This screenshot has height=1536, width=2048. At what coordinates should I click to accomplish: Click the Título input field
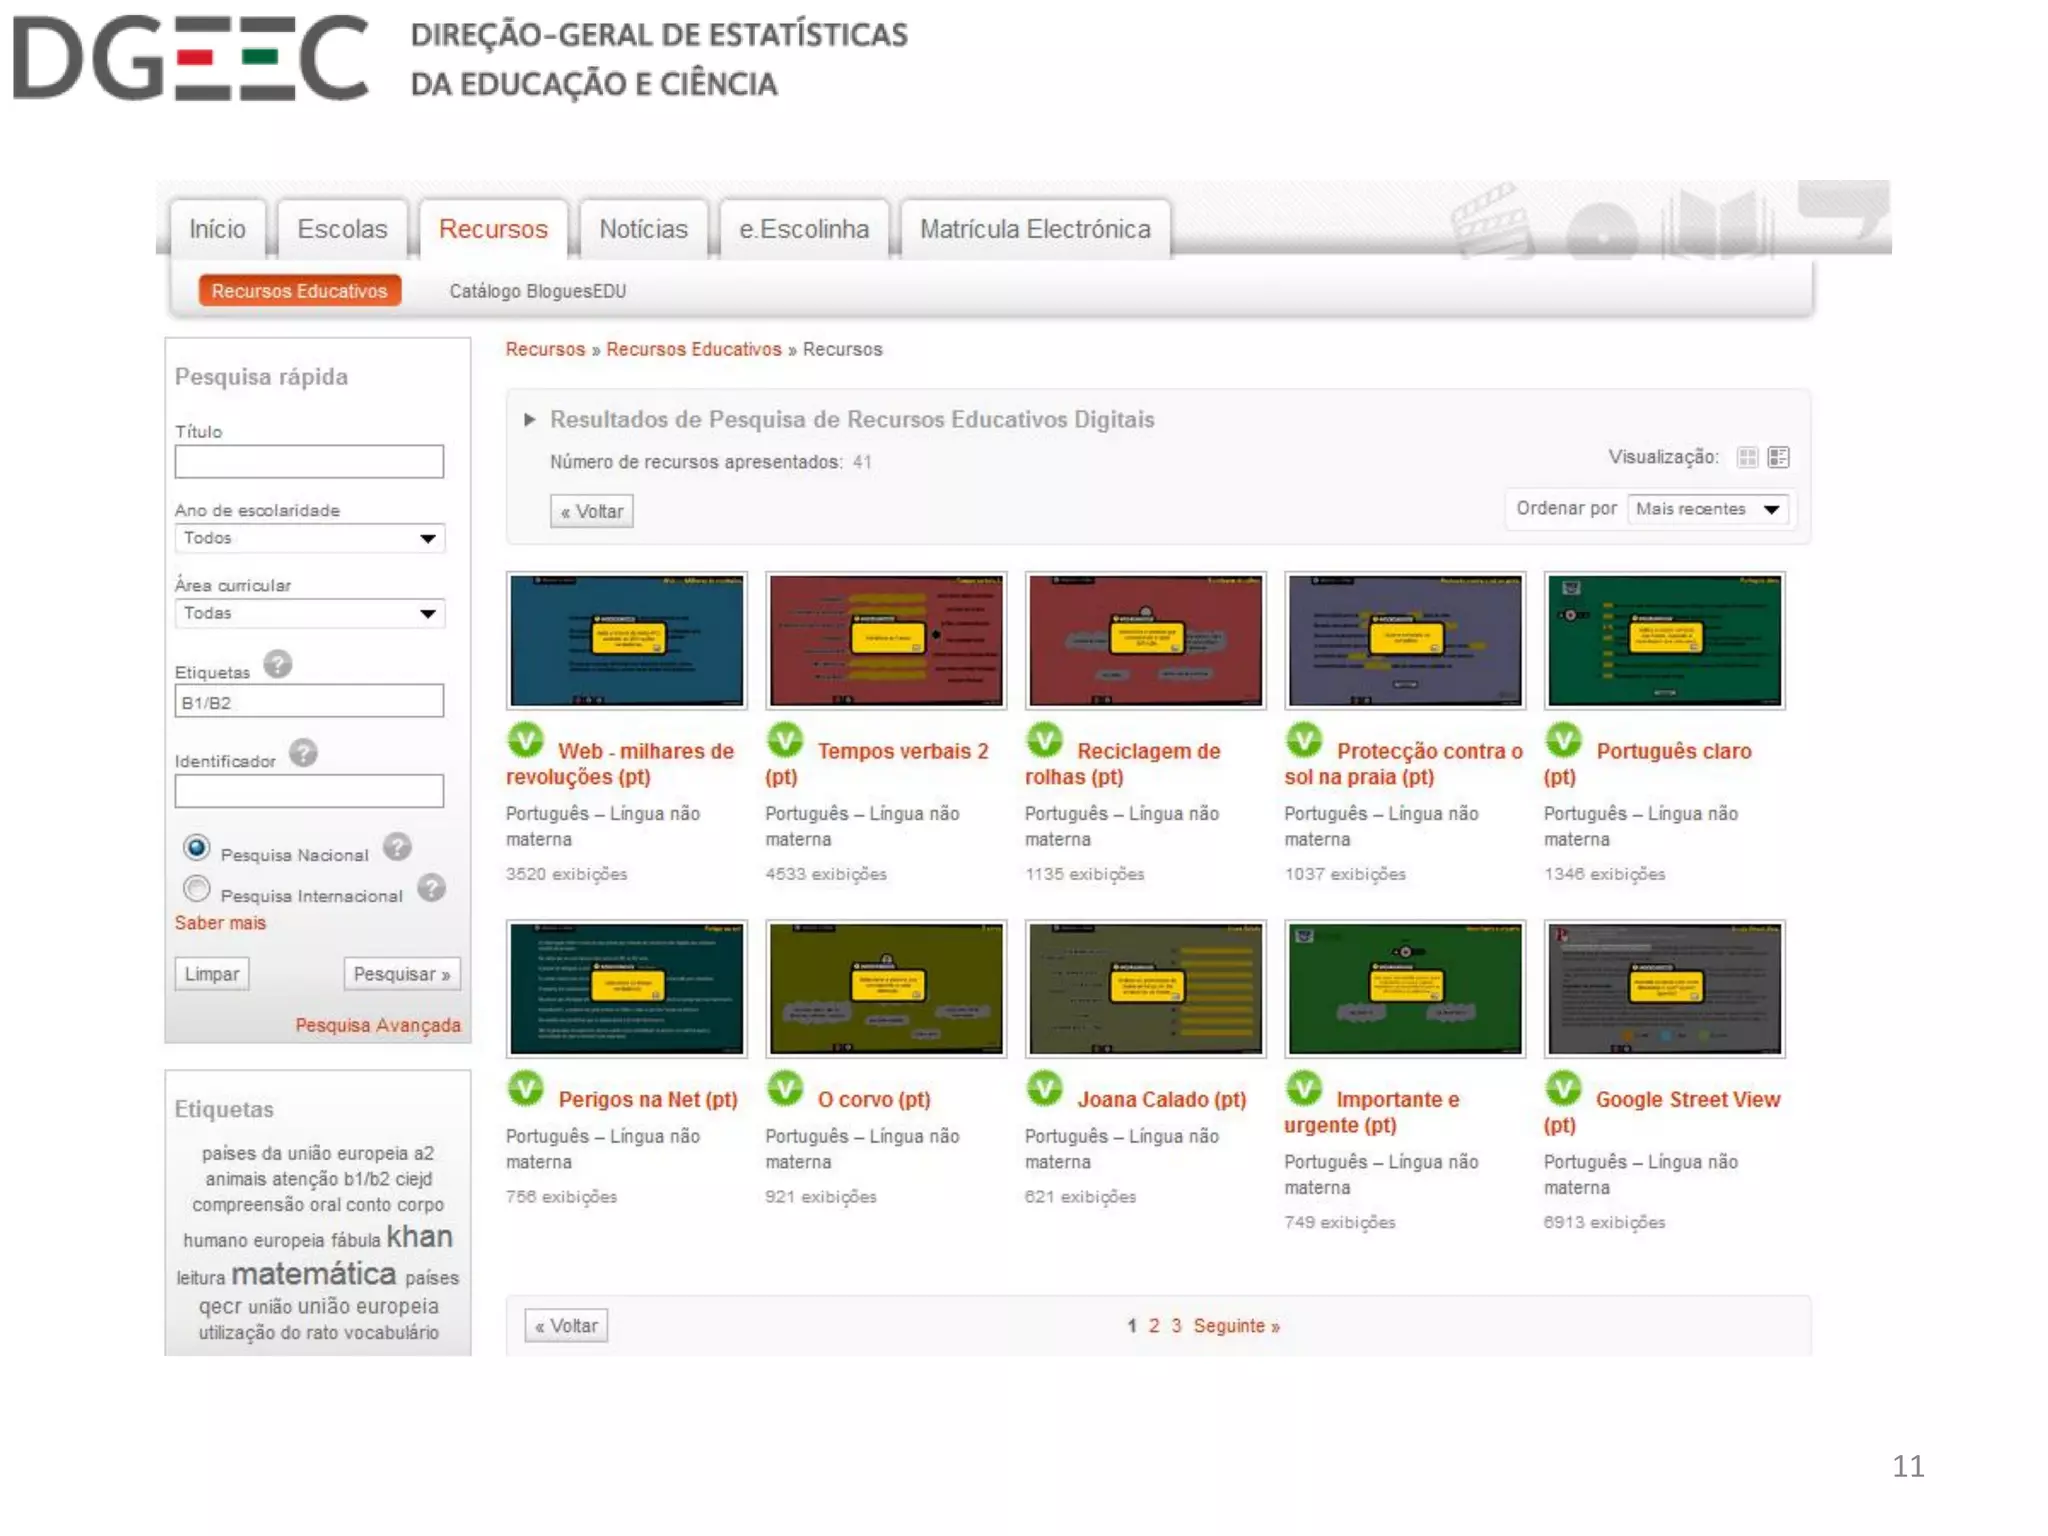[309, 462]
